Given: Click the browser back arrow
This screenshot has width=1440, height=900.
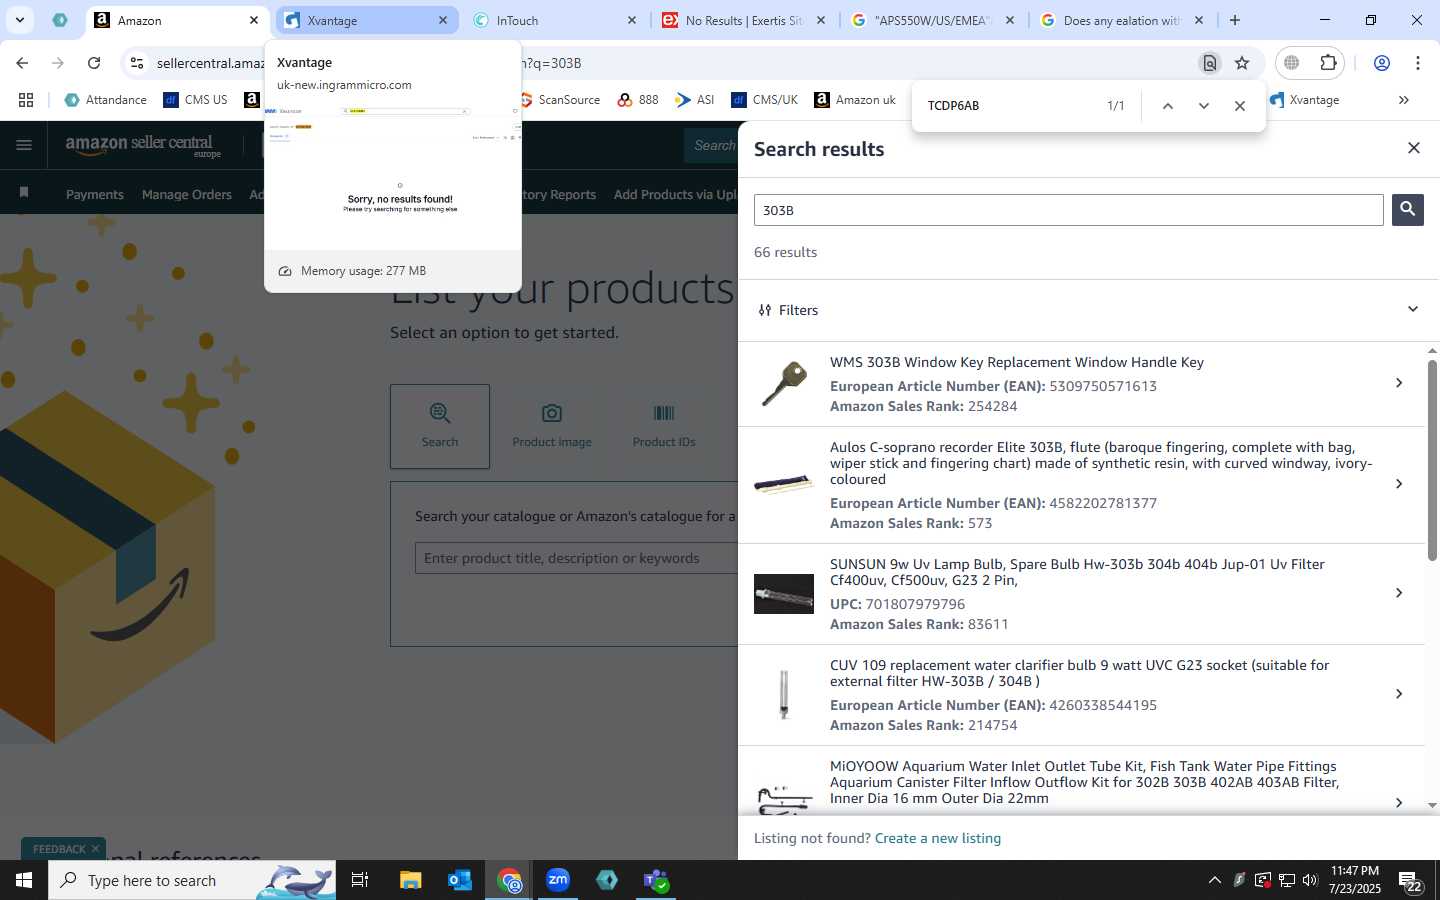Looking at the screenshot, I should pyautogui.click(x=22, y=63).
